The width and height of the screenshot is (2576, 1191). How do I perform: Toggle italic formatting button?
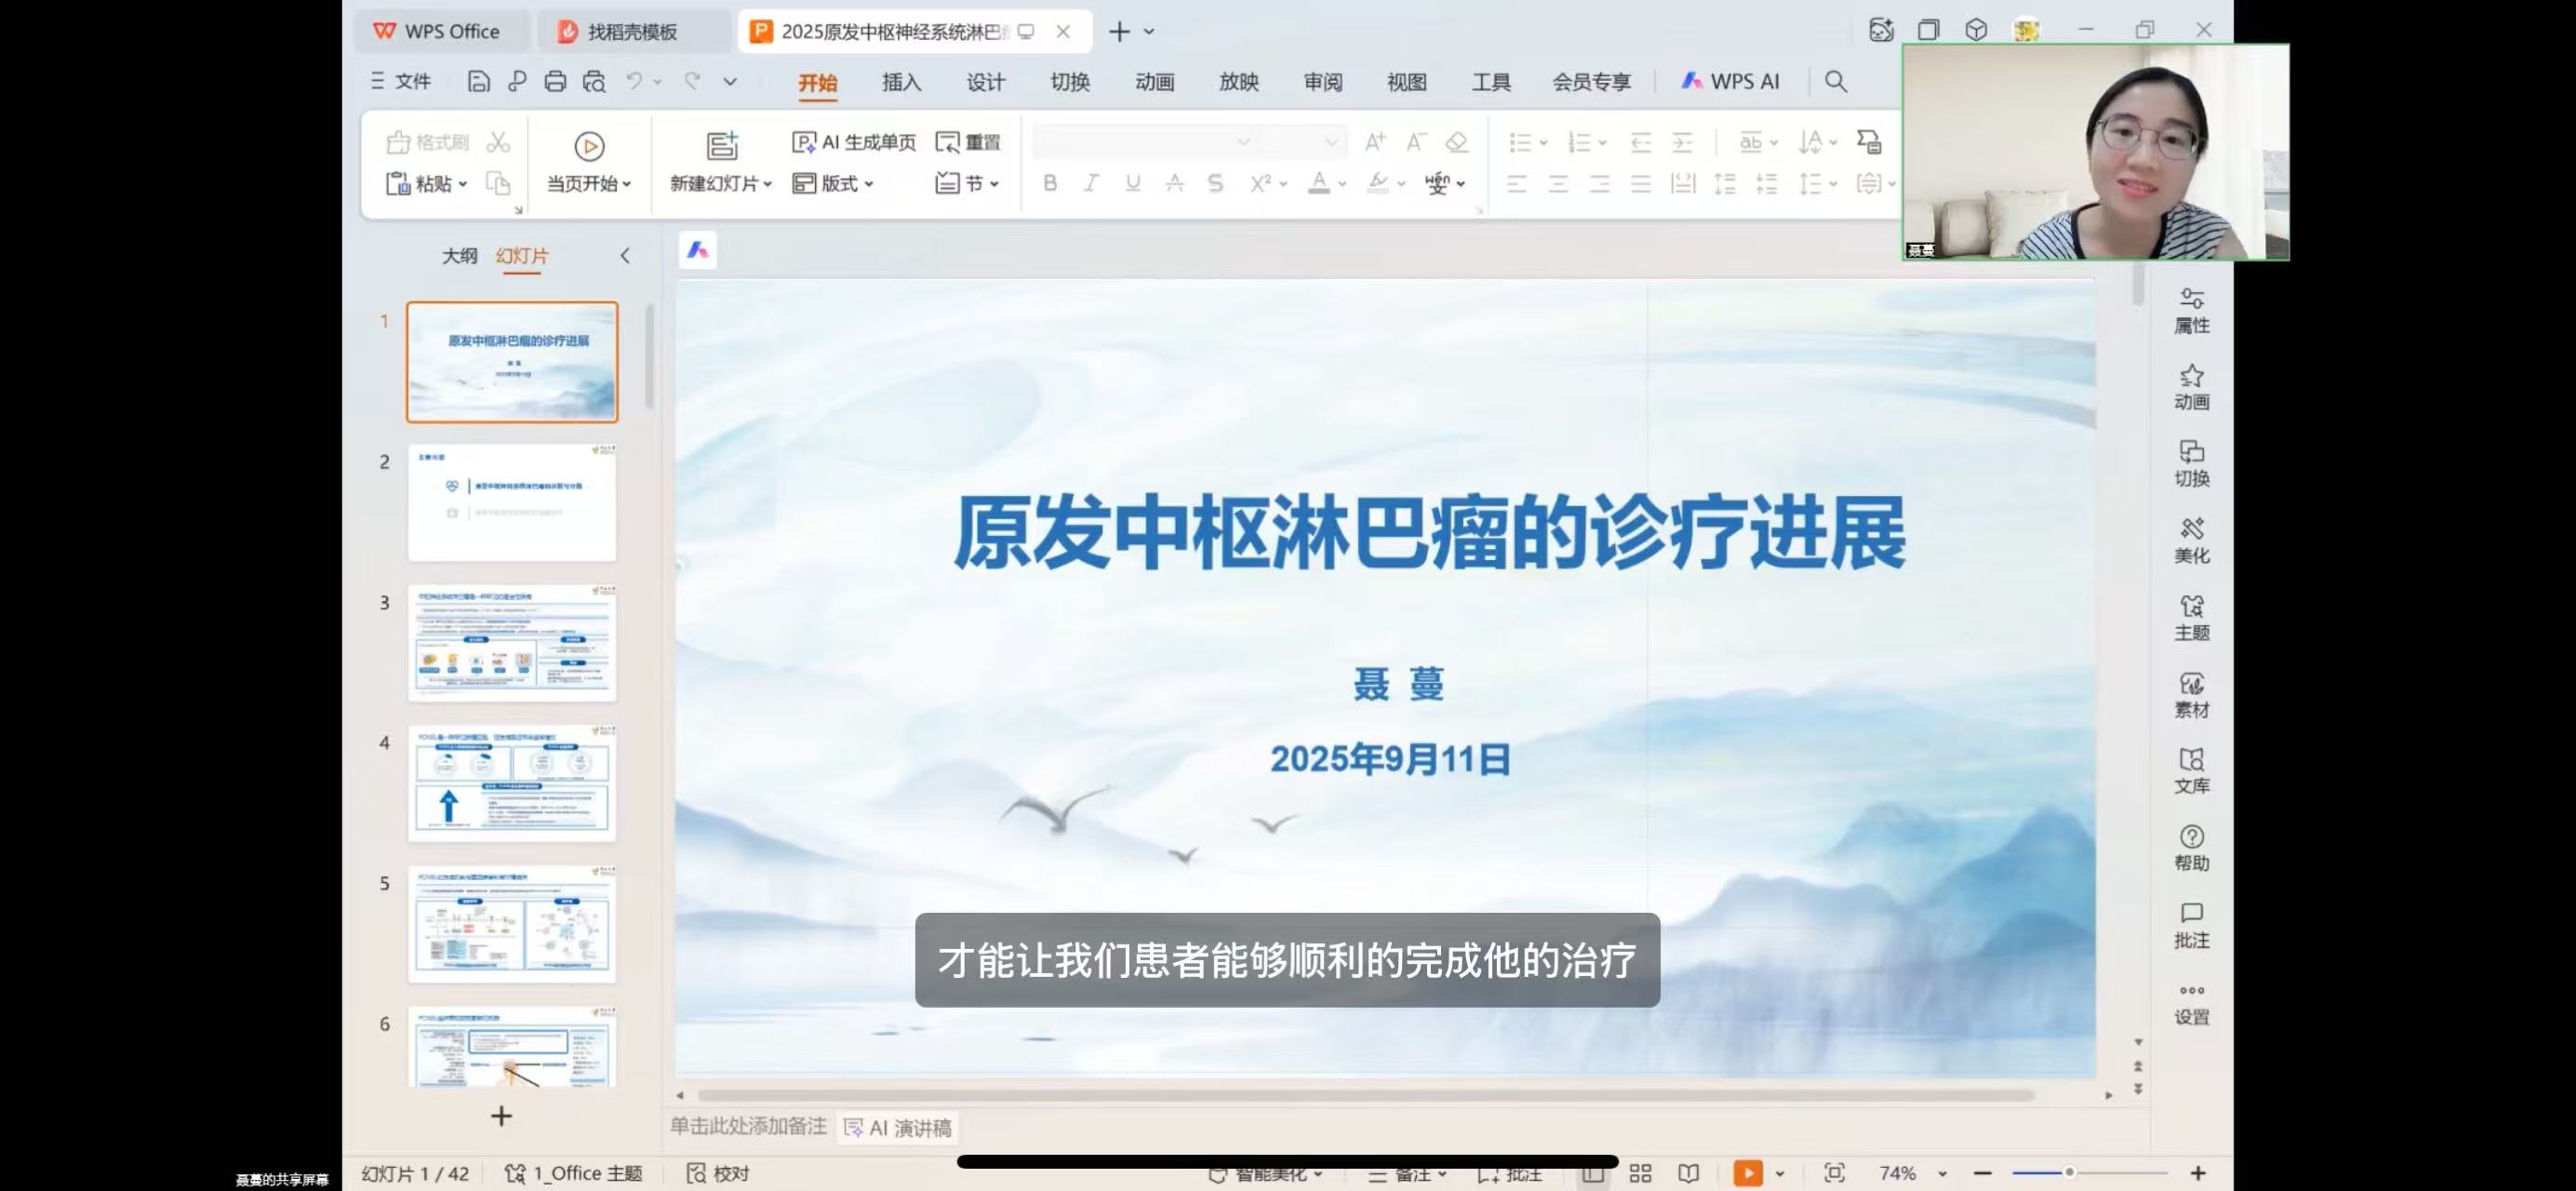pos(1091,183)
